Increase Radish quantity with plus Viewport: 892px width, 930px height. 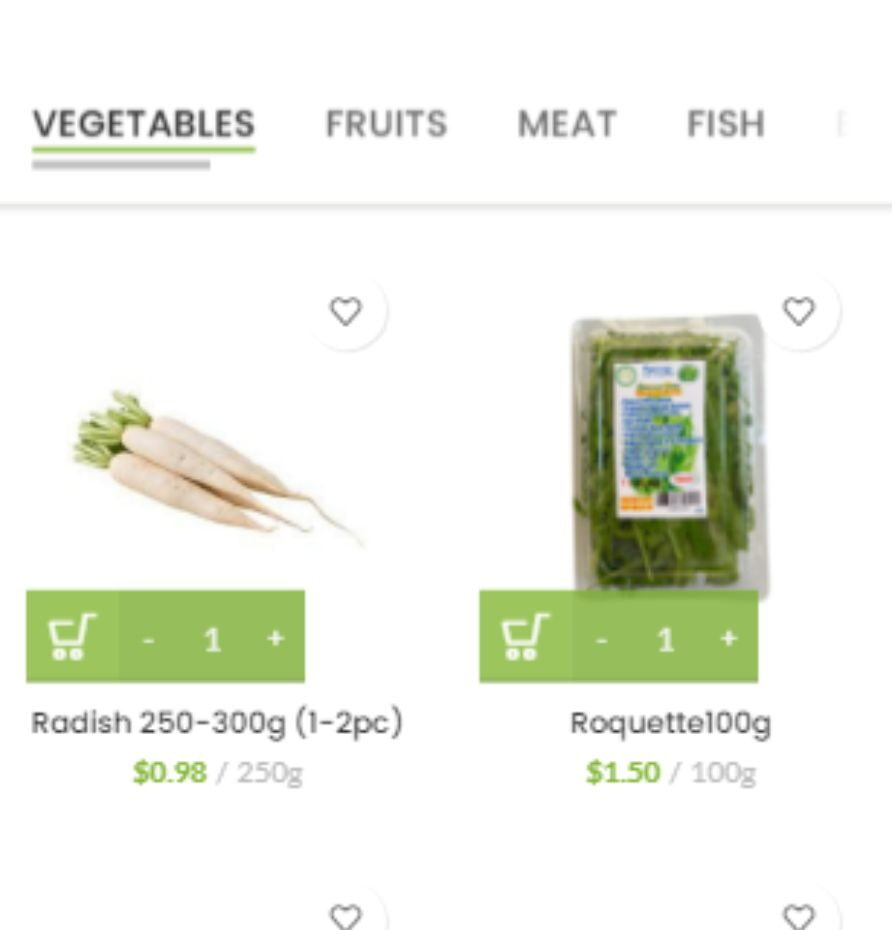275,638
